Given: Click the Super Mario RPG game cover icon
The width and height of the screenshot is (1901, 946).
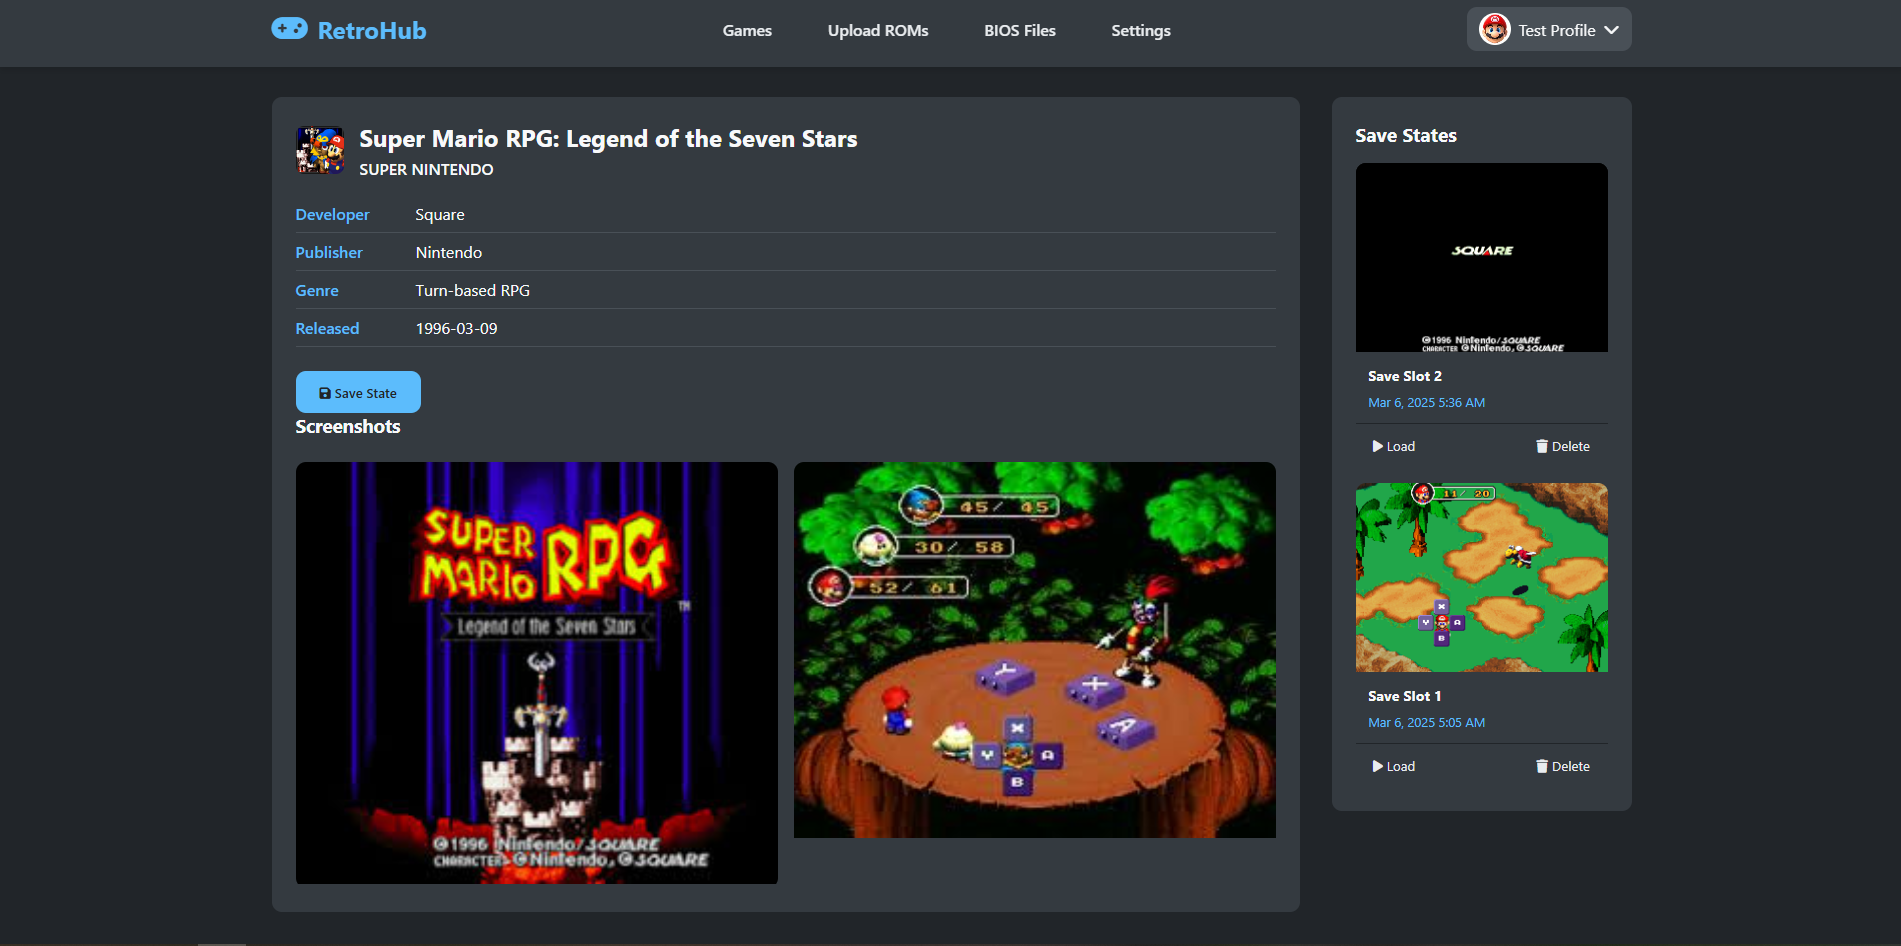Looking at the screenshot, I should coord(320,150).
